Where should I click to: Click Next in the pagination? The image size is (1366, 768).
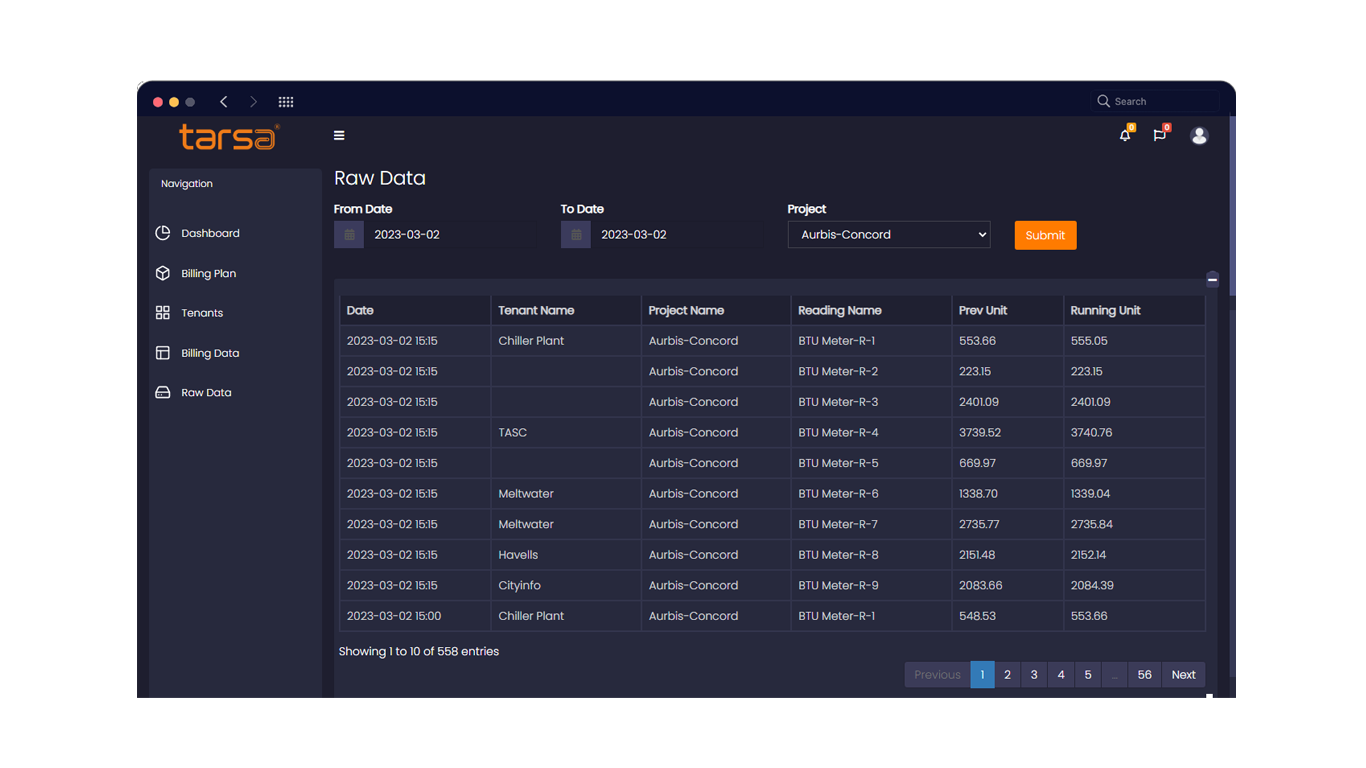pyautogui.click(x=1183, y=675)
